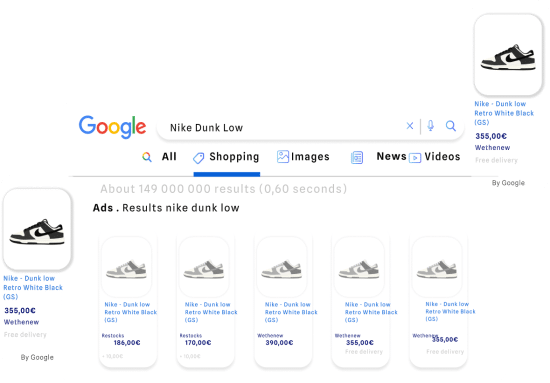Click the 390,00€ price
Screen dimensions: 550x383
coord(279,343)
